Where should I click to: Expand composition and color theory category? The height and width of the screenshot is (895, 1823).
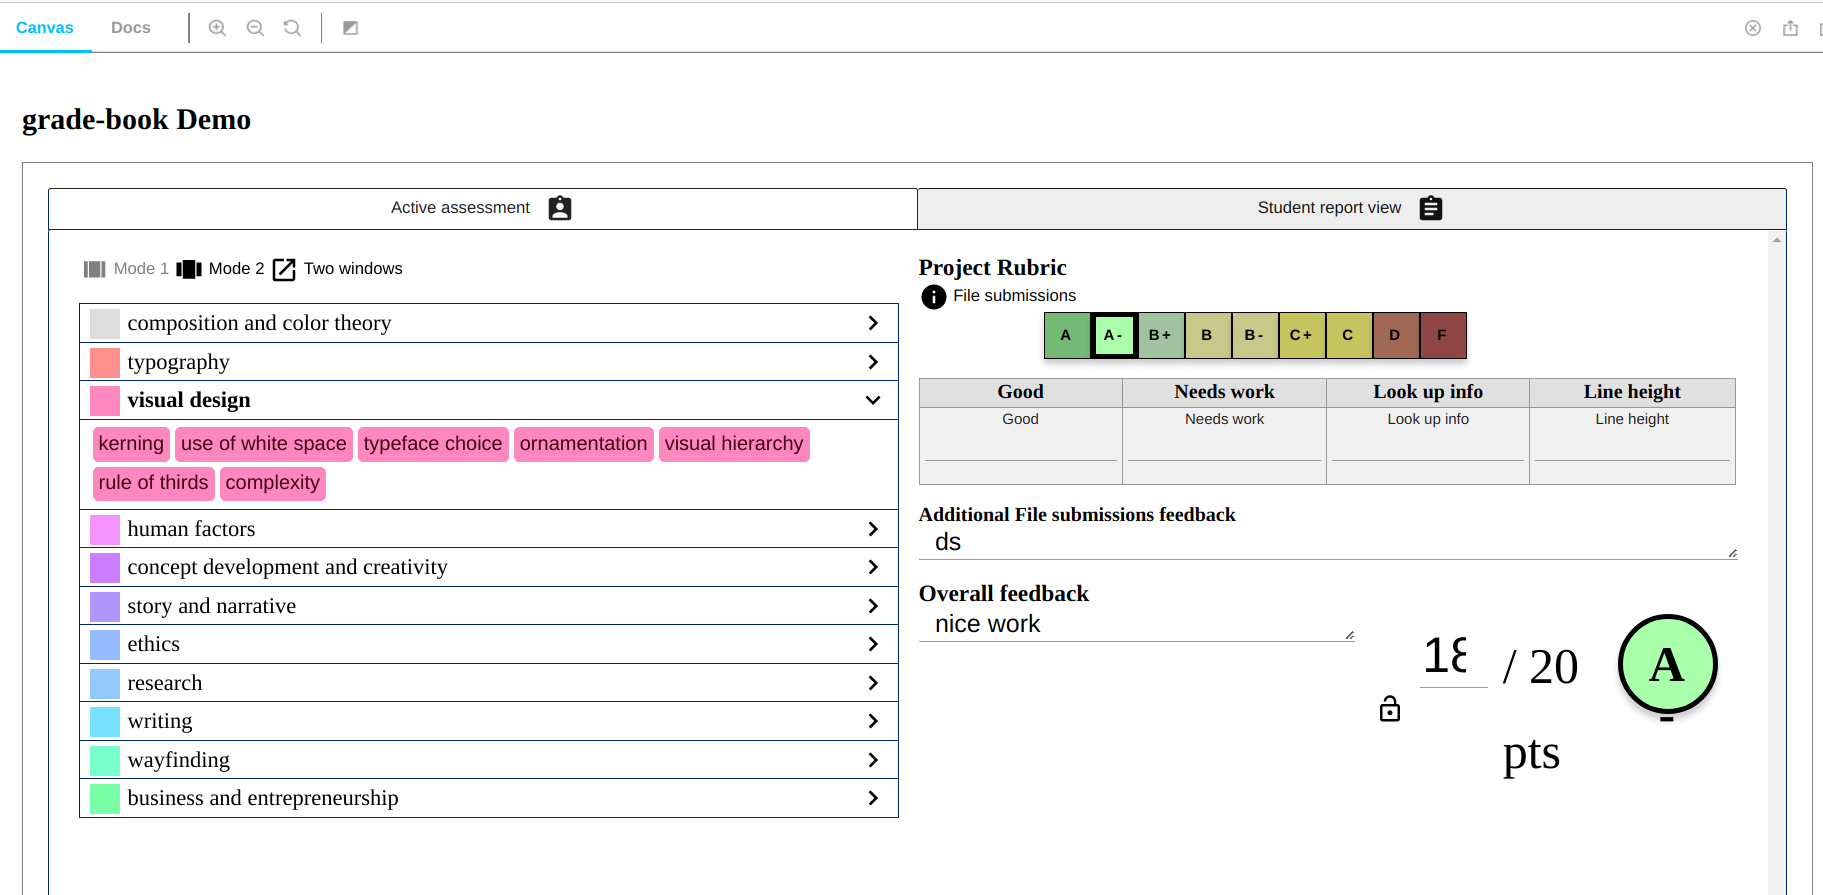point(489,323)
